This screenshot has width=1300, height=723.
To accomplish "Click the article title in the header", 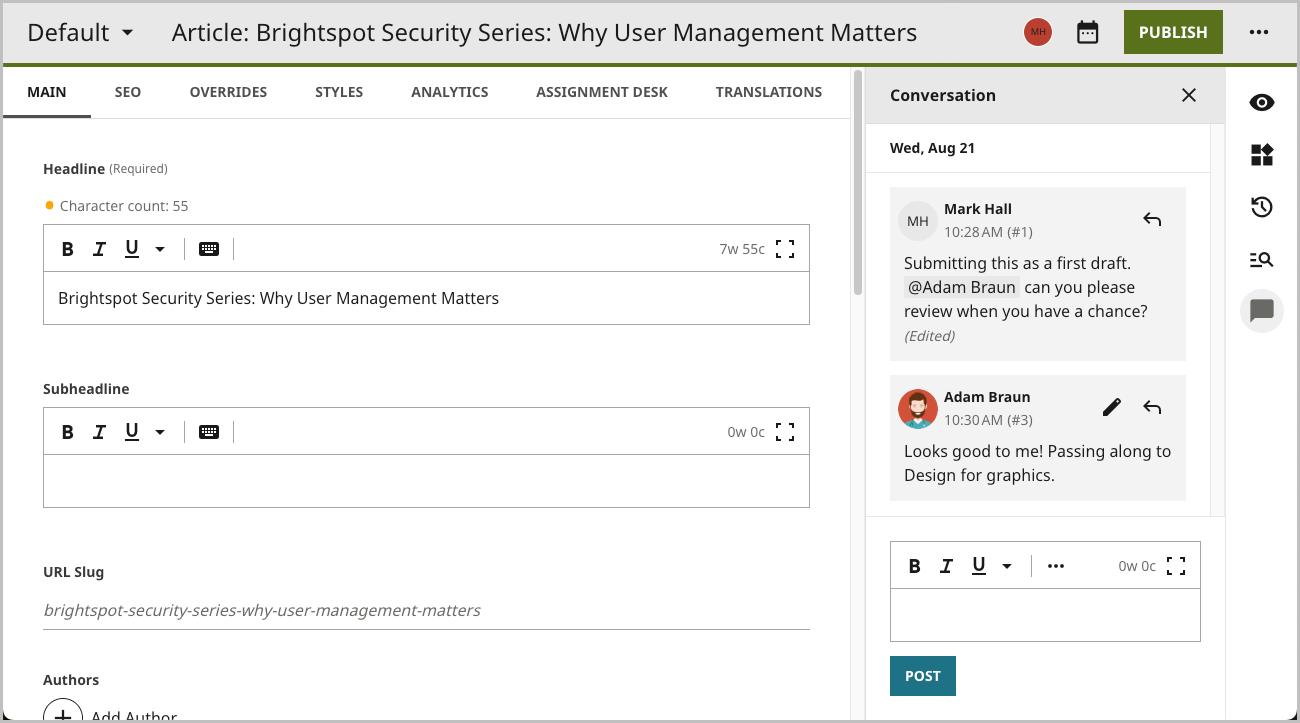I will coord(544,32).
